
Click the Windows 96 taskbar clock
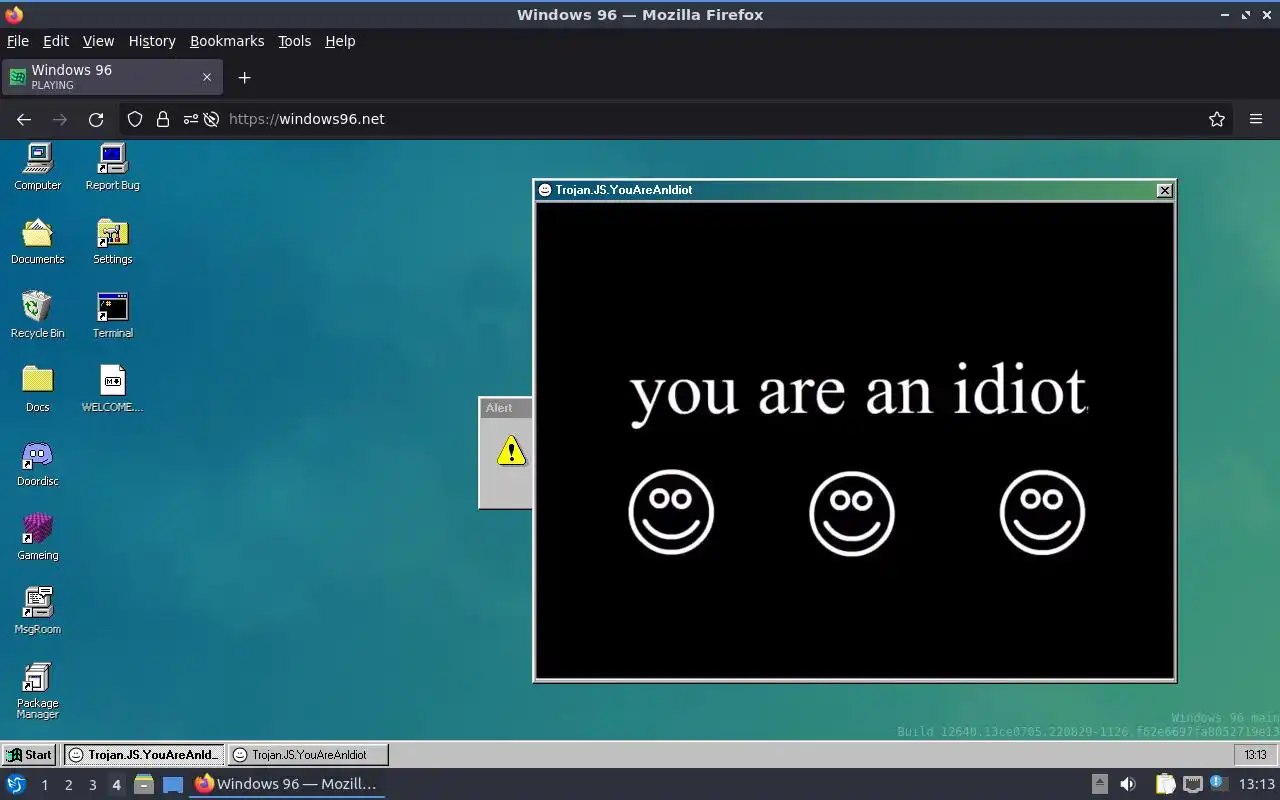(x=1255, y=755)
